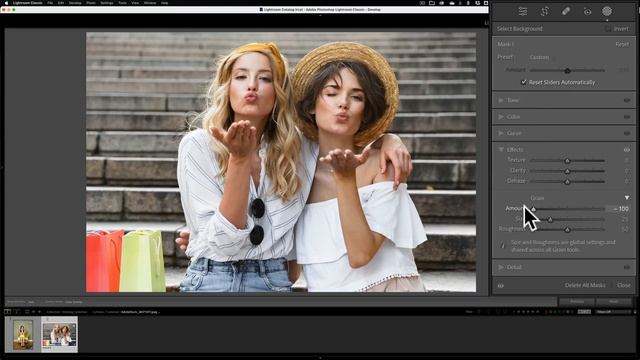
Task: Open the File menu
Action: click(x=50, y=3)
